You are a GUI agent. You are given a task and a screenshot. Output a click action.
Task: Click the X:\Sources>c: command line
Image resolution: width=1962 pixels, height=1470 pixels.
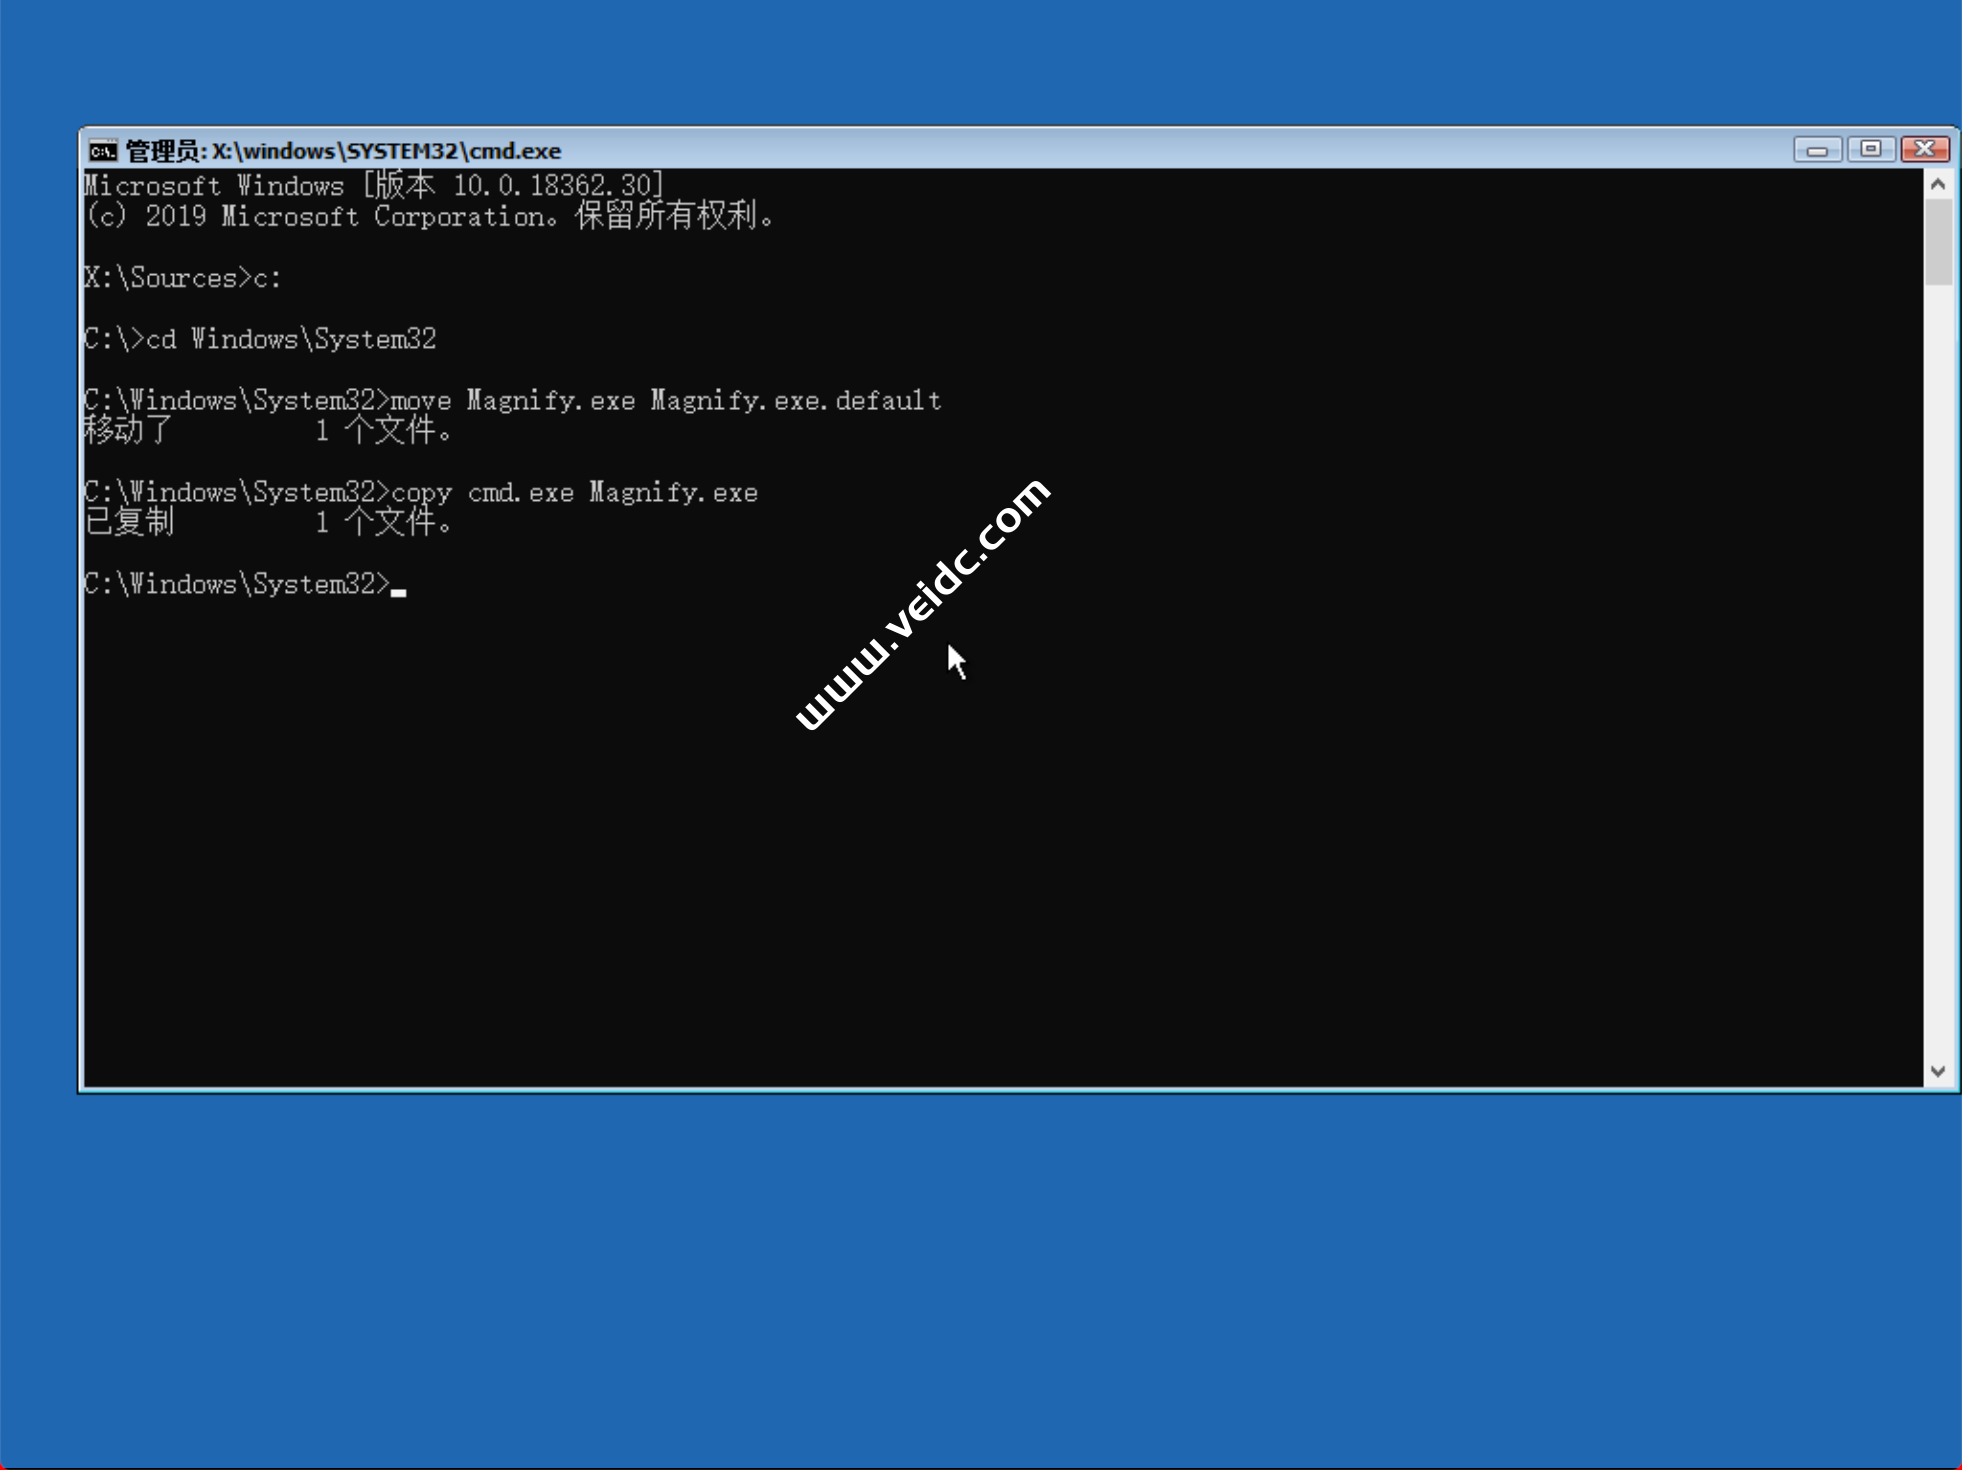183,278
